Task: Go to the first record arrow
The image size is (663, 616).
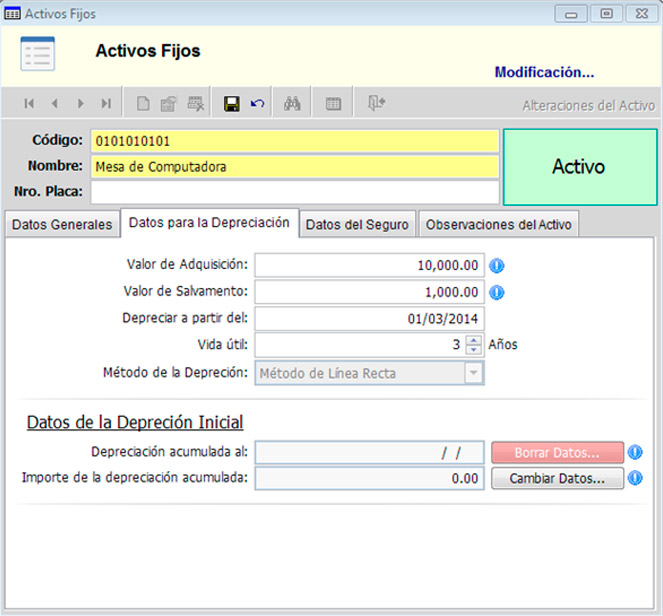Action: [29, 104]
